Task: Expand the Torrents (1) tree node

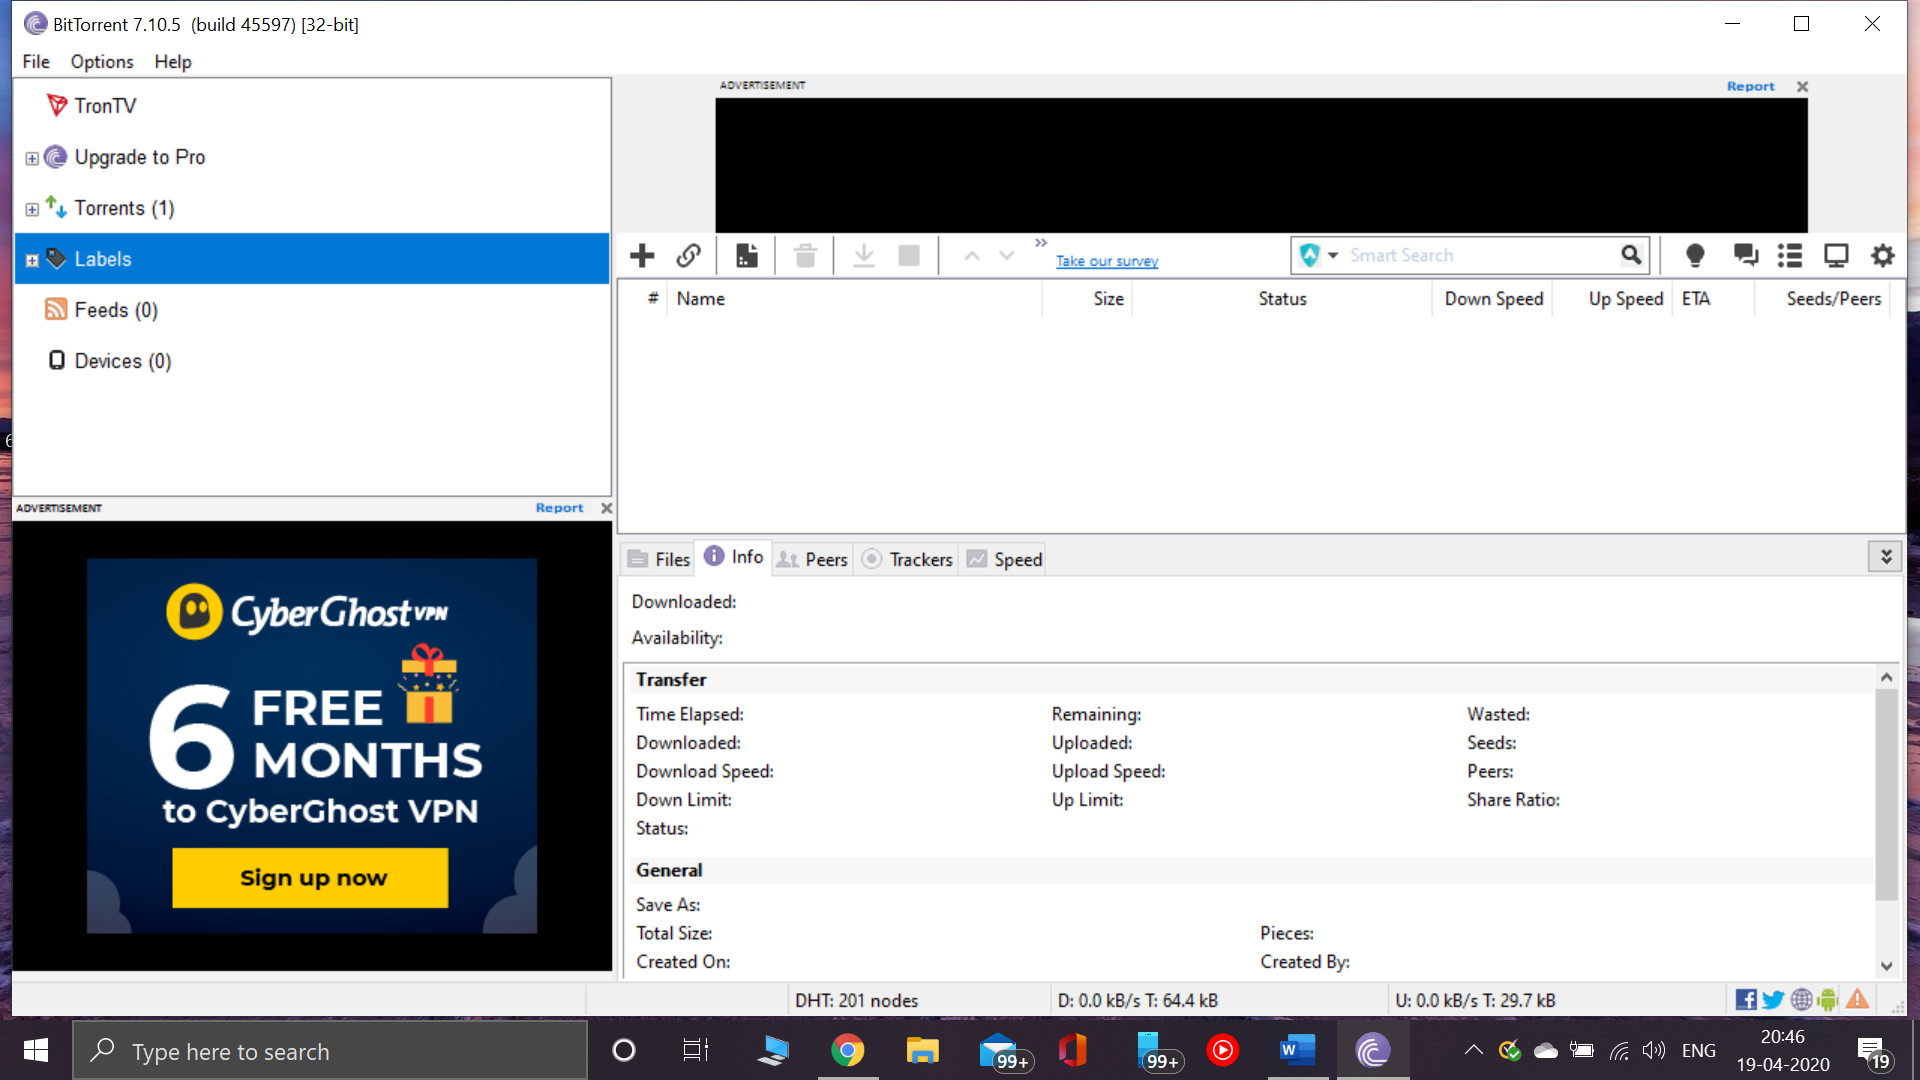Action: point(32,209)
